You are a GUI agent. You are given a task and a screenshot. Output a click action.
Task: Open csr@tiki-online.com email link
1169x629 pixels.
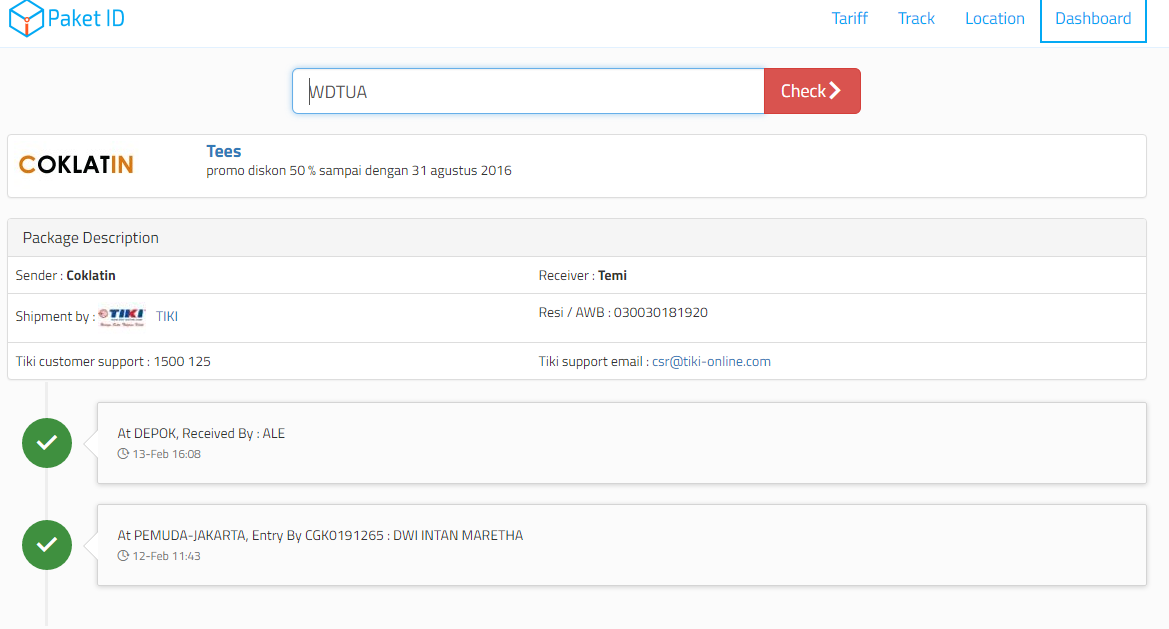pyautogui.click(x=711, y=361)
